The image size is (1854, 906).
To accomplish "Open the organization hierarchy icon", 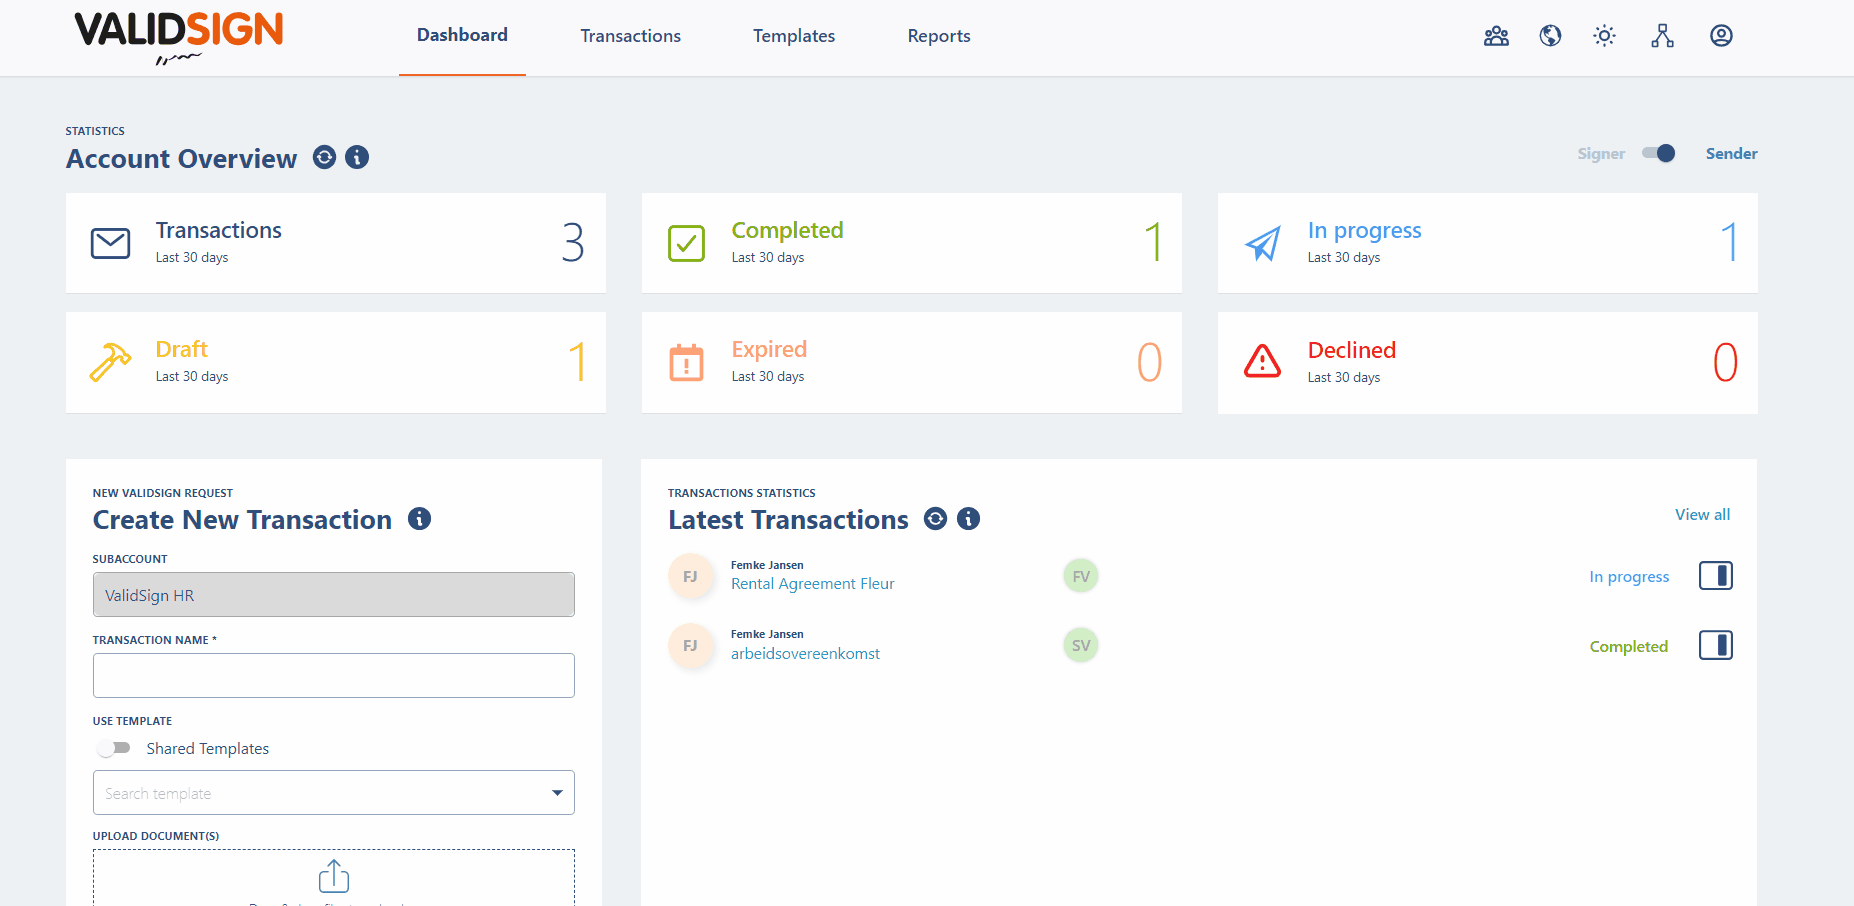I will [1662, 35].
